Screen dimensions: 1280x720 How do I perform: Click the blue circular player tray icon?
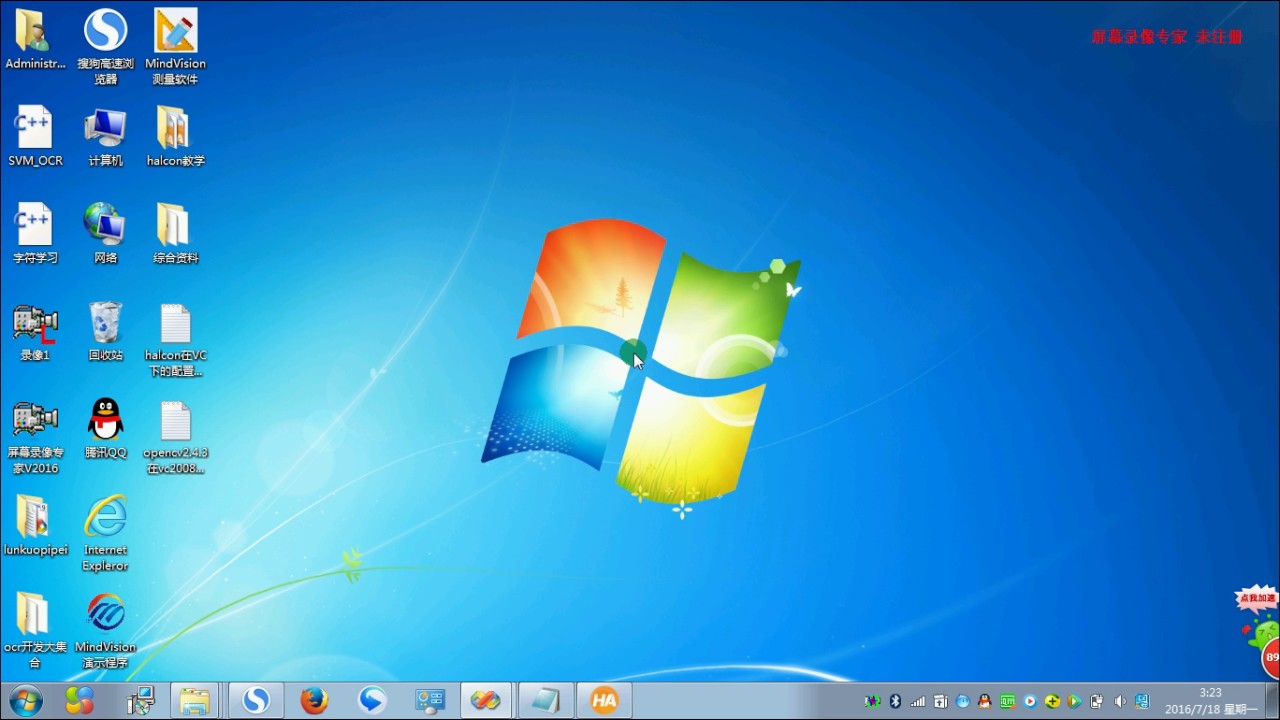coord(1030,701)
